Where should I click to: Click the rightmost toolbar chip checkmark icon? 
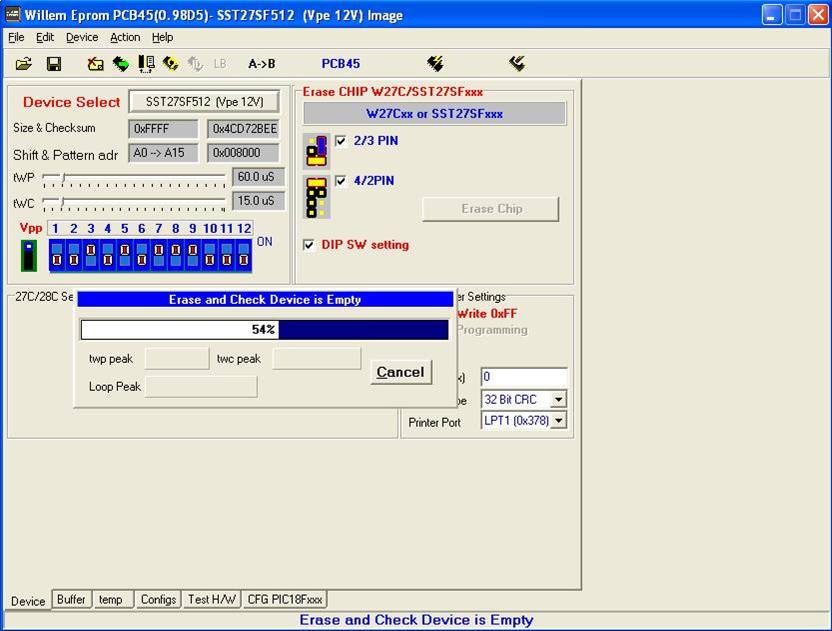pos(517,64)
